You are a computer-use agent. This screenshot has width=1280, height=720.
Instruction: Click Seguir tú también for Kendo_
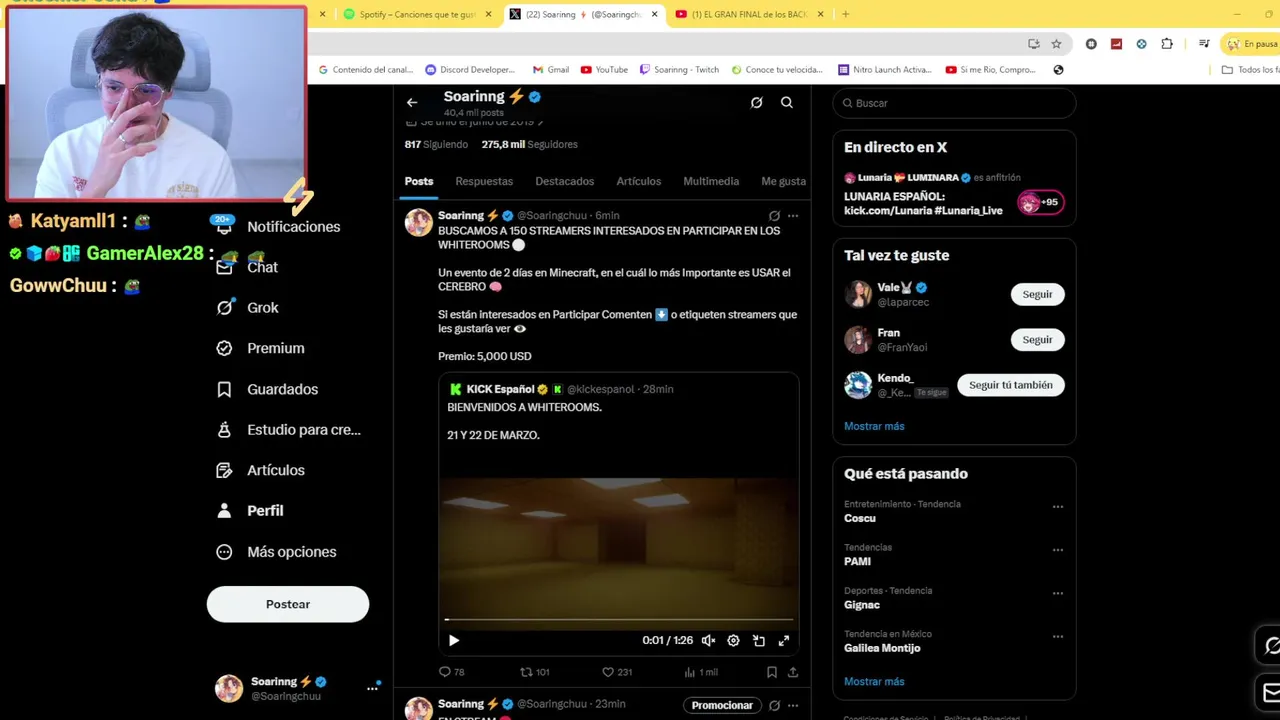click(1011, 385)
